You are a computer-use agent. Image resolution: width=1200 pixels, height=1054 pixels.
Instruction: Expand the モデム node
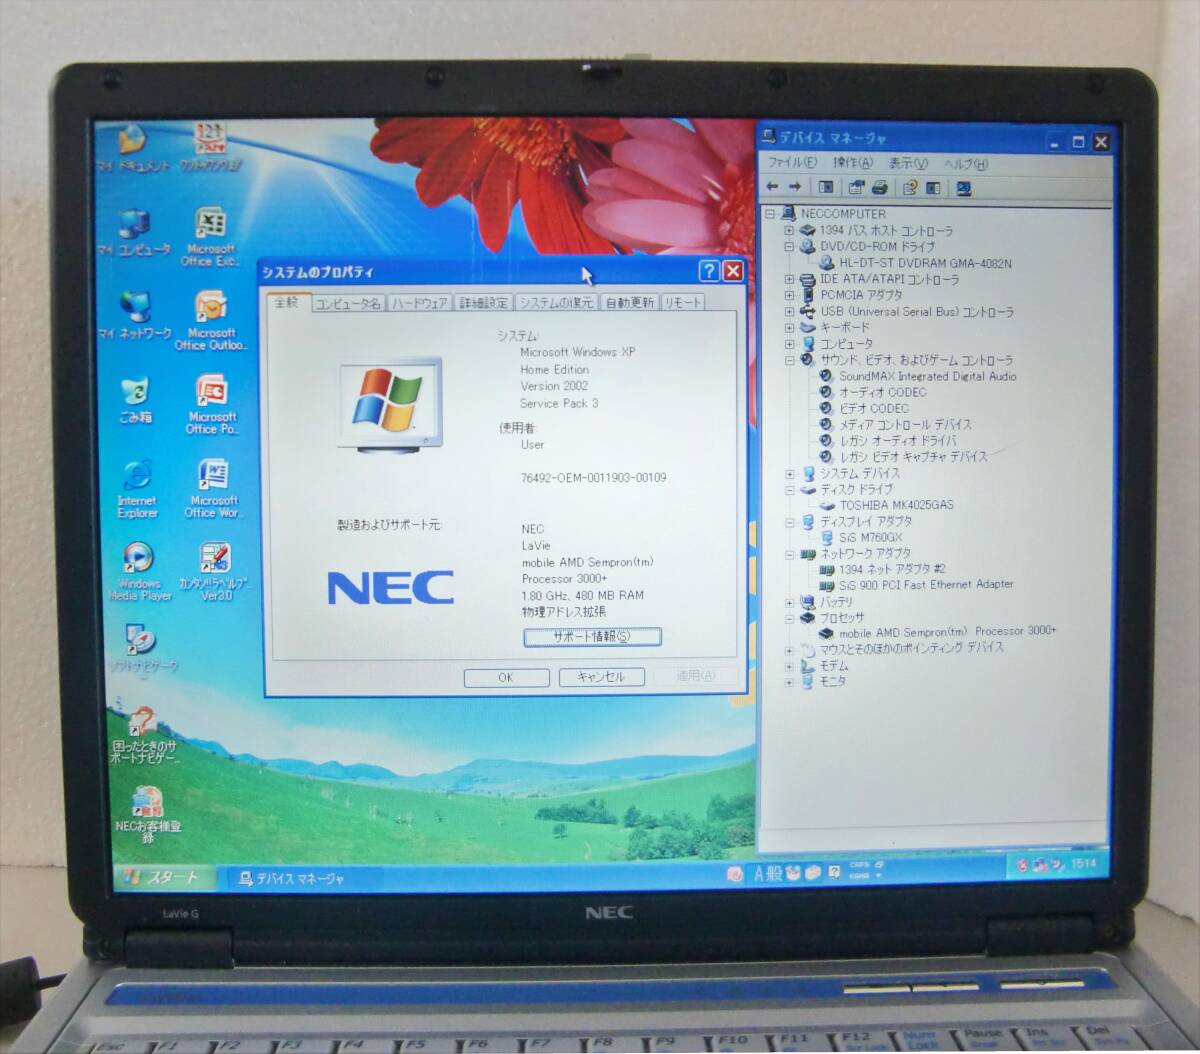[x=789, y=666]
